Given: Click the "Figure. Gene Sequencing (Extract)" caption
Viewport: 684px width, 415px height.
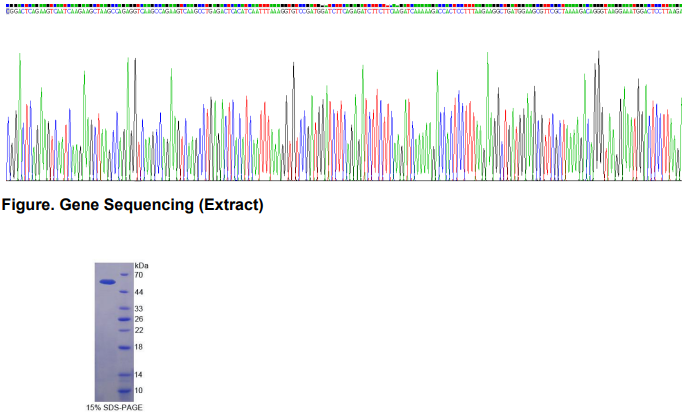Looking at the screenshot, I should 133,205.
